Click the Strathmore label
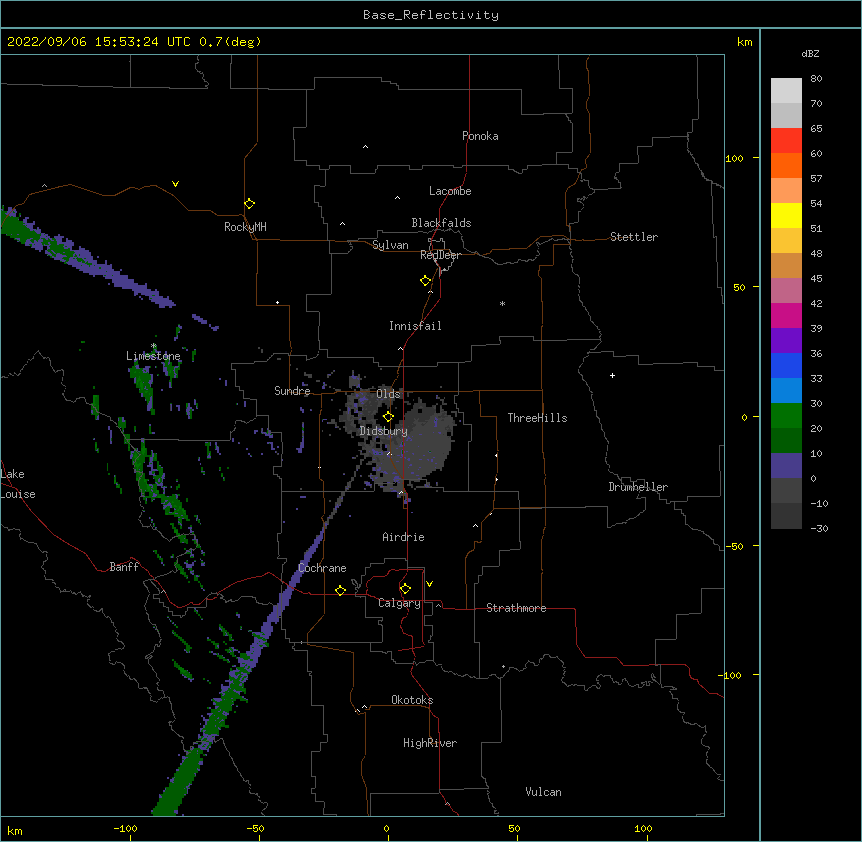The image size is (862, 842). click(516, 608)
